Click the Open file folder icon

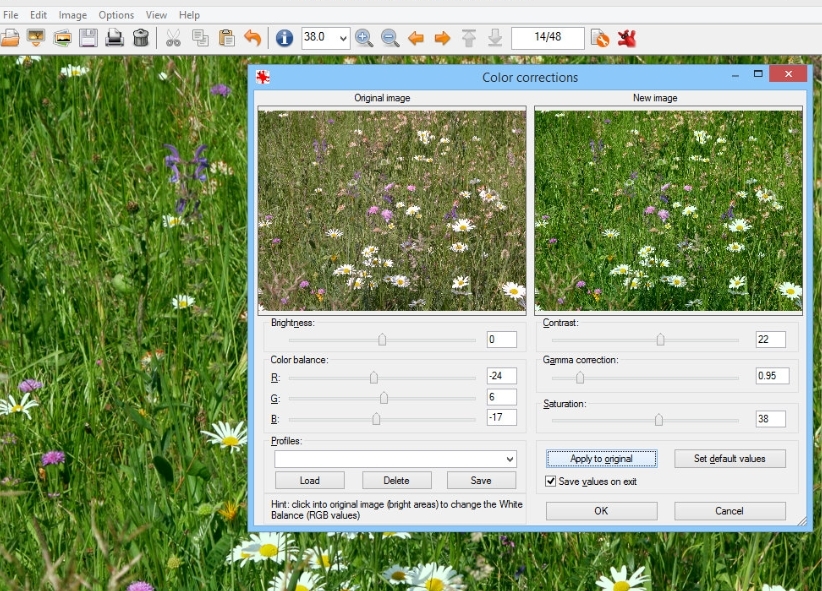(9, 38)
